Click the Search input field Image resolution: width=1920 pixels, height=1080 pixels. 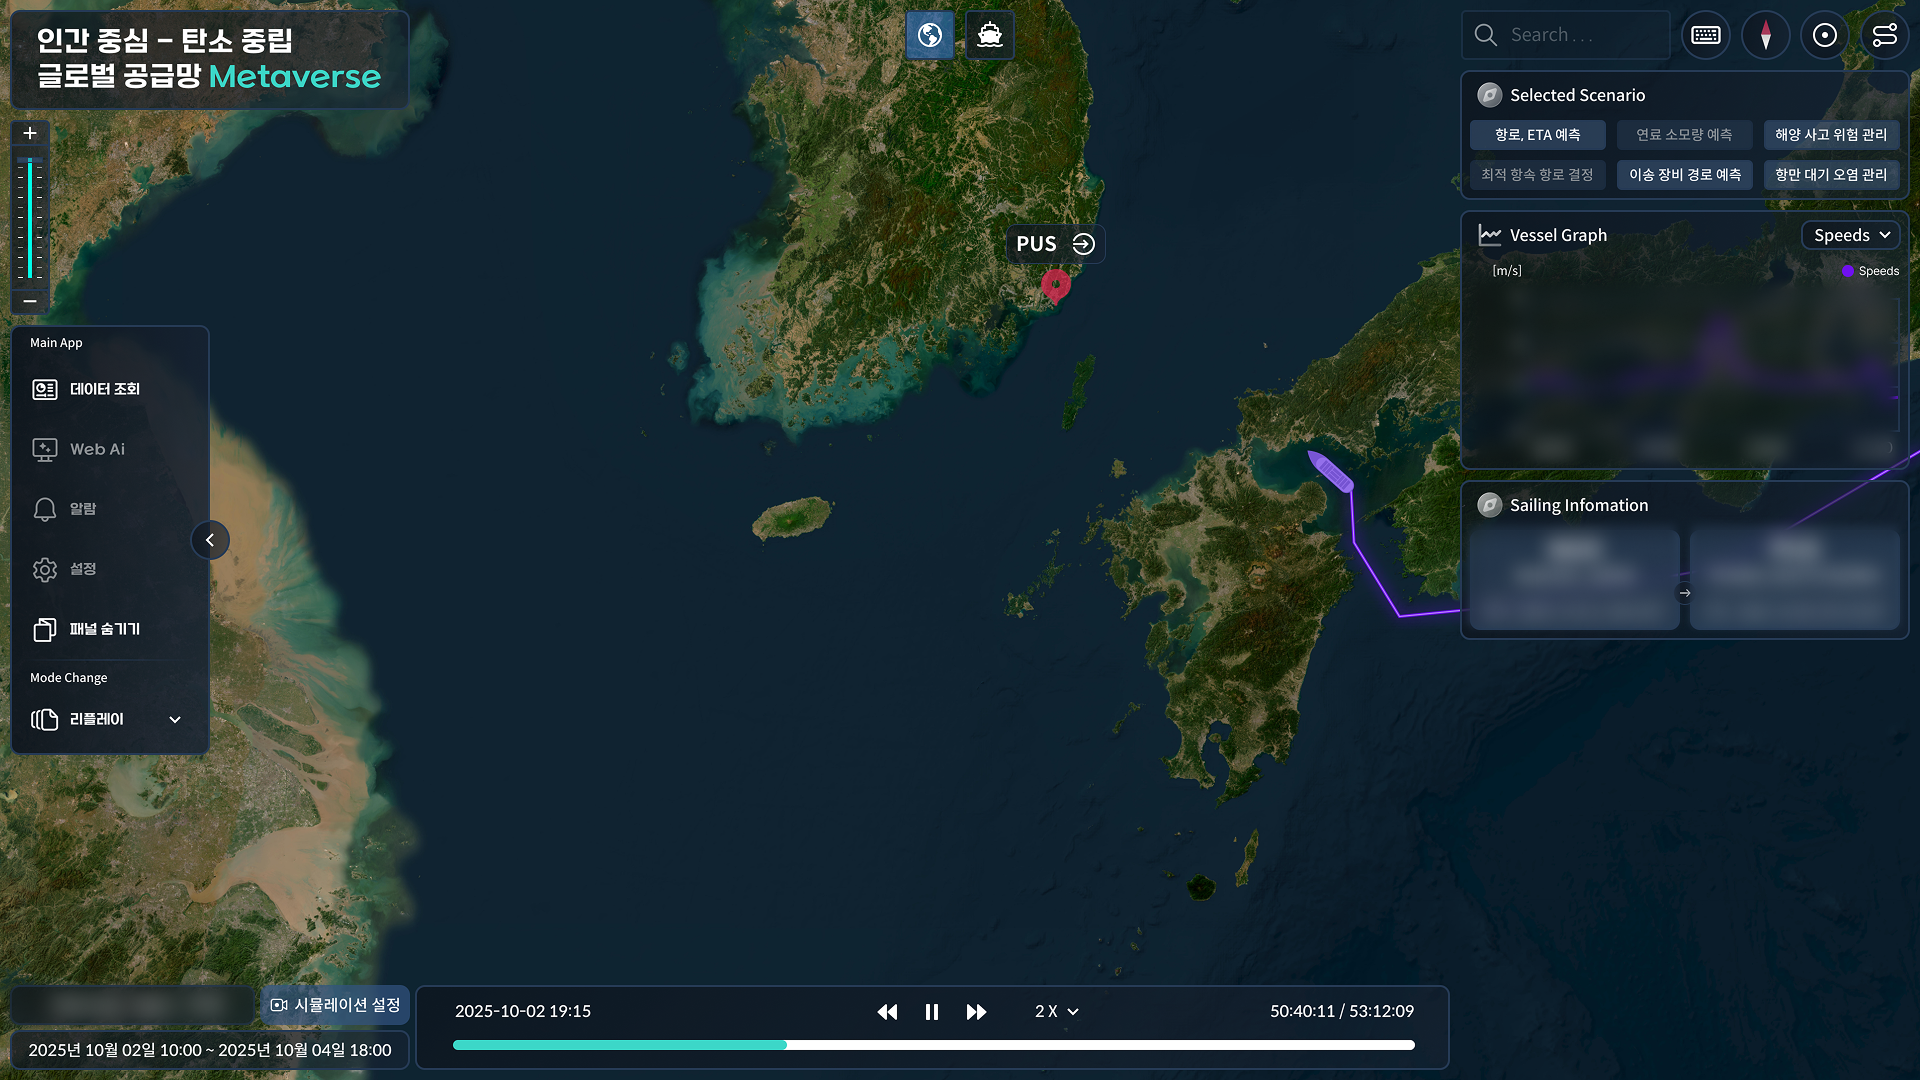tap(1567, 35)
